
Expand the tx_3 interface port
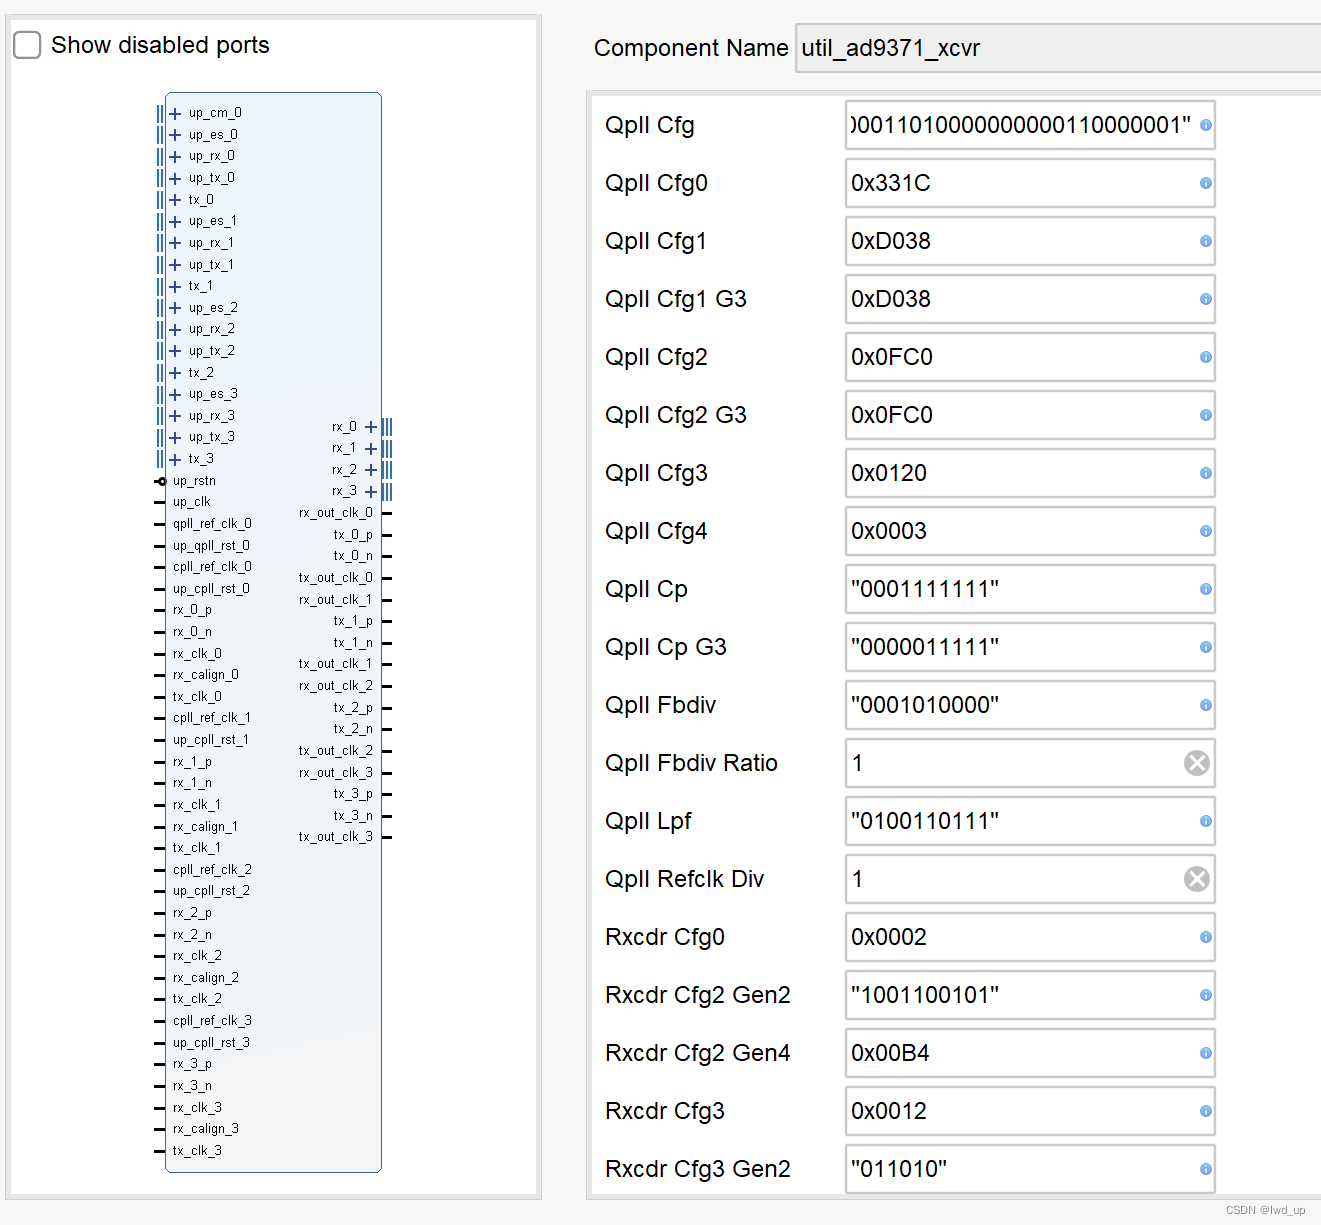pyautogui.click(x=175, y=460)
